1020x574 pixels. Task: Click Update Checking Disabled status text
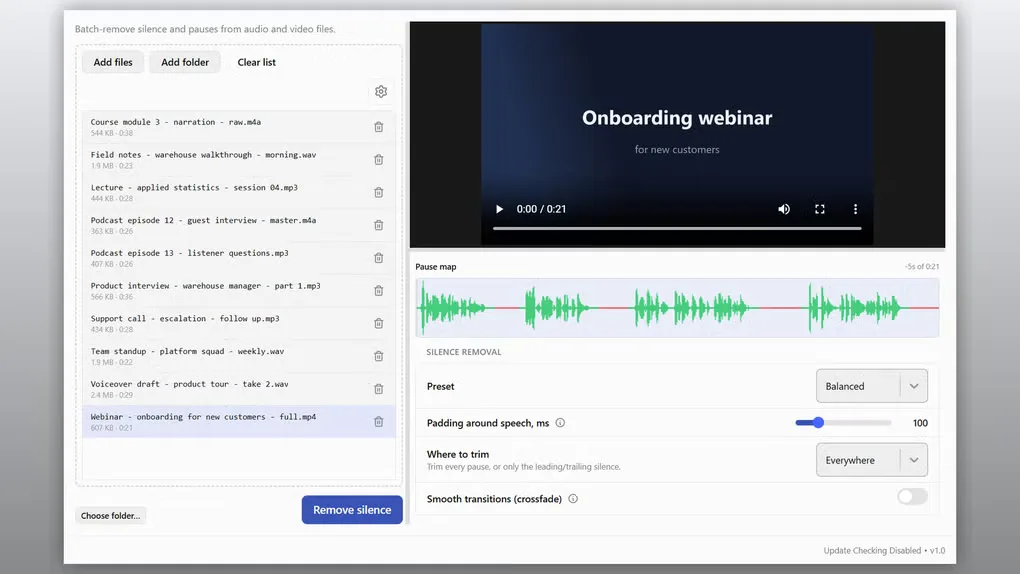point(872,551)
